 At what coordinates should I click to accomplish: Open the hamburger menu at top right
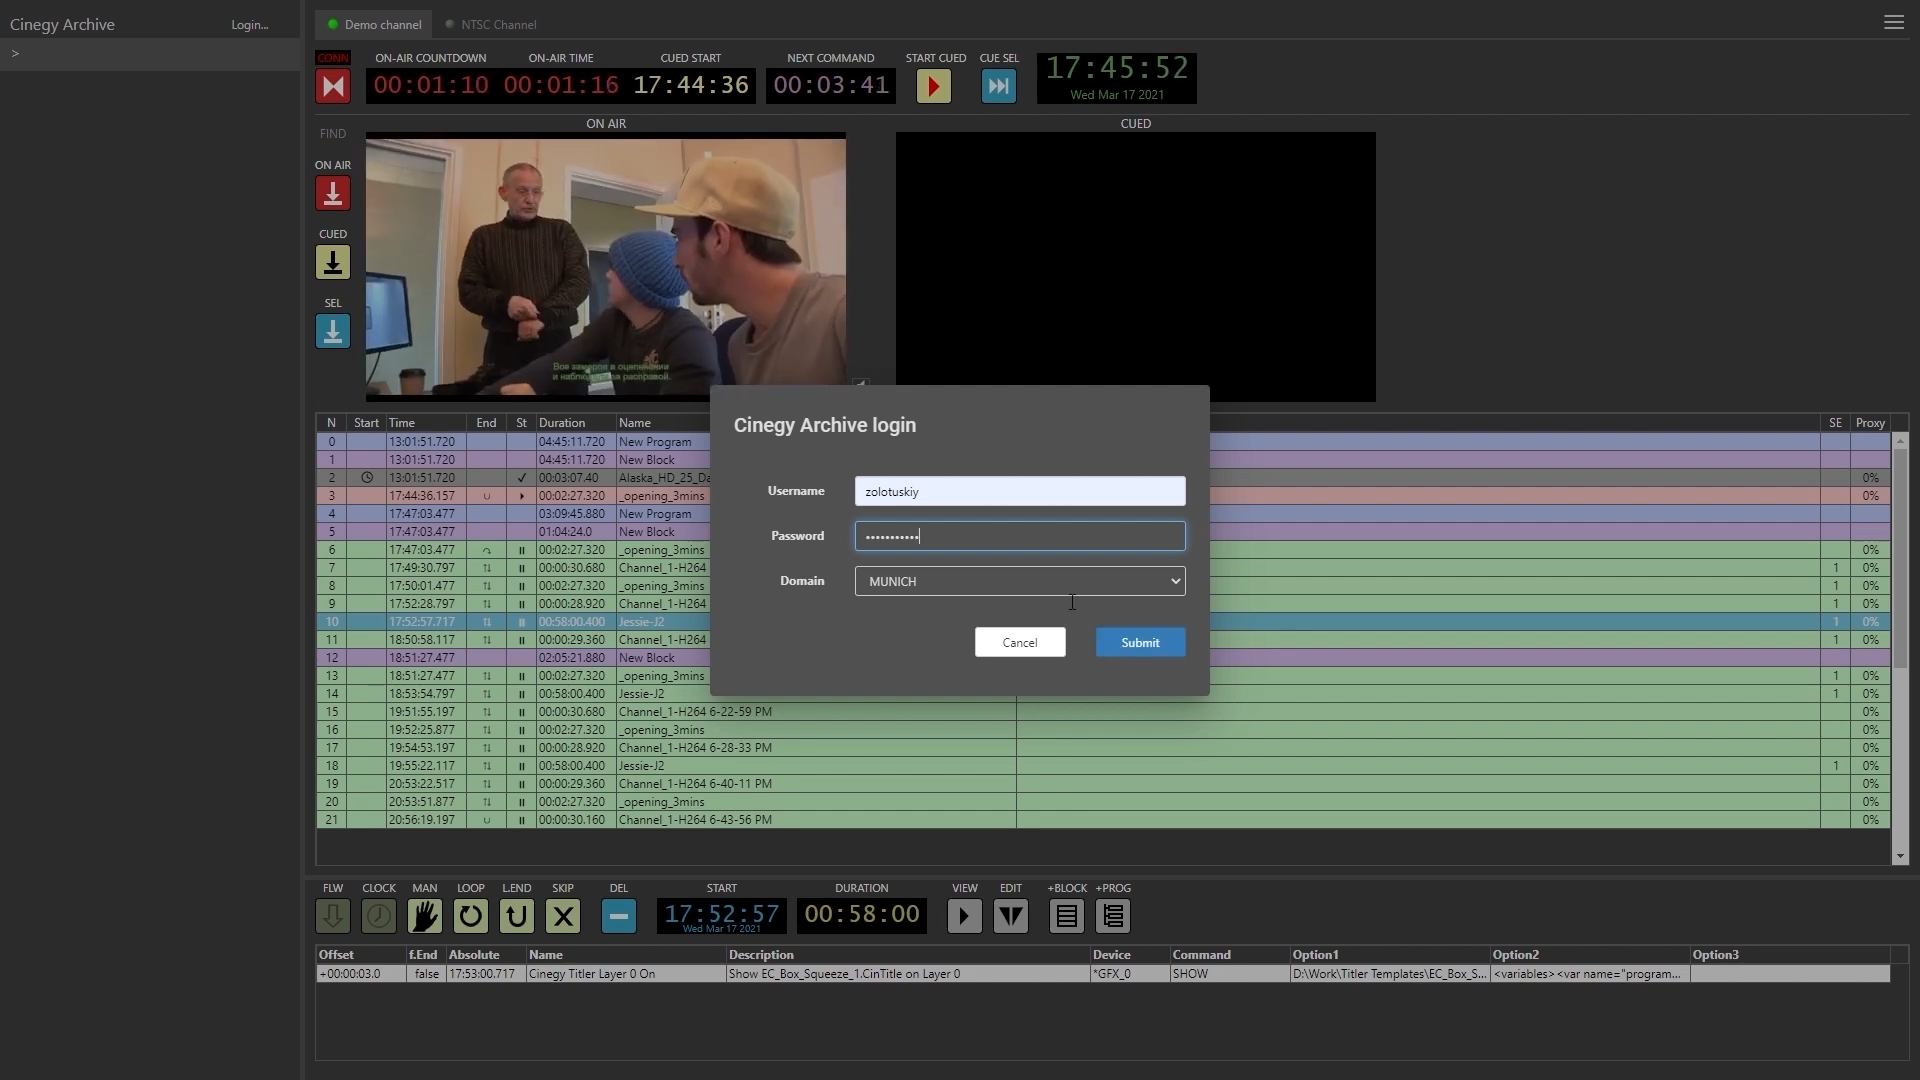[x=1894, y=22]
